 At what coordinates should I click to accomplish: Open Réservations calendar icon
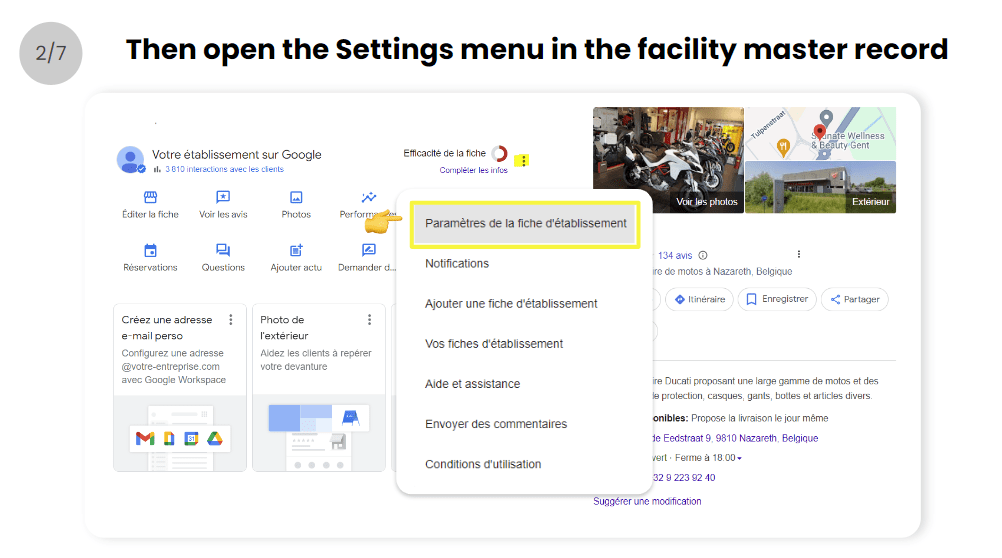(150, 250)
